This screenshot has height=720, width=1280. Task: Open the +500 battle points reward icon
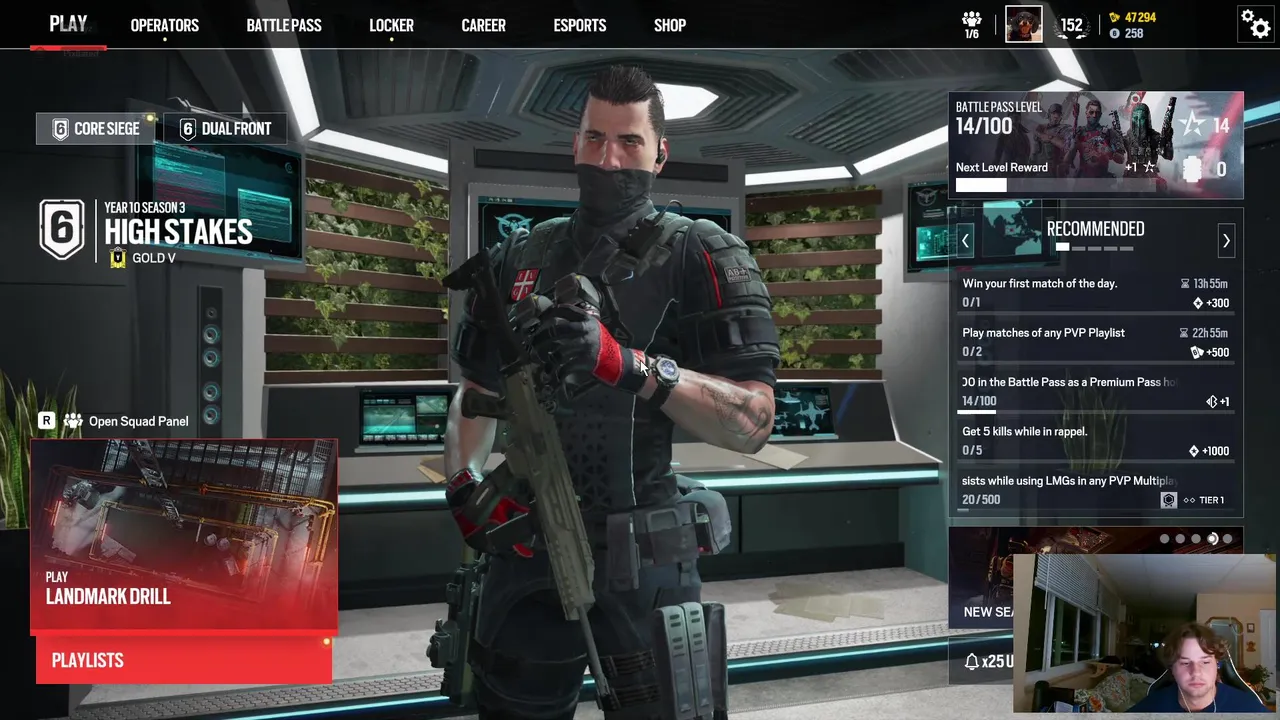tap(1197, 352)
